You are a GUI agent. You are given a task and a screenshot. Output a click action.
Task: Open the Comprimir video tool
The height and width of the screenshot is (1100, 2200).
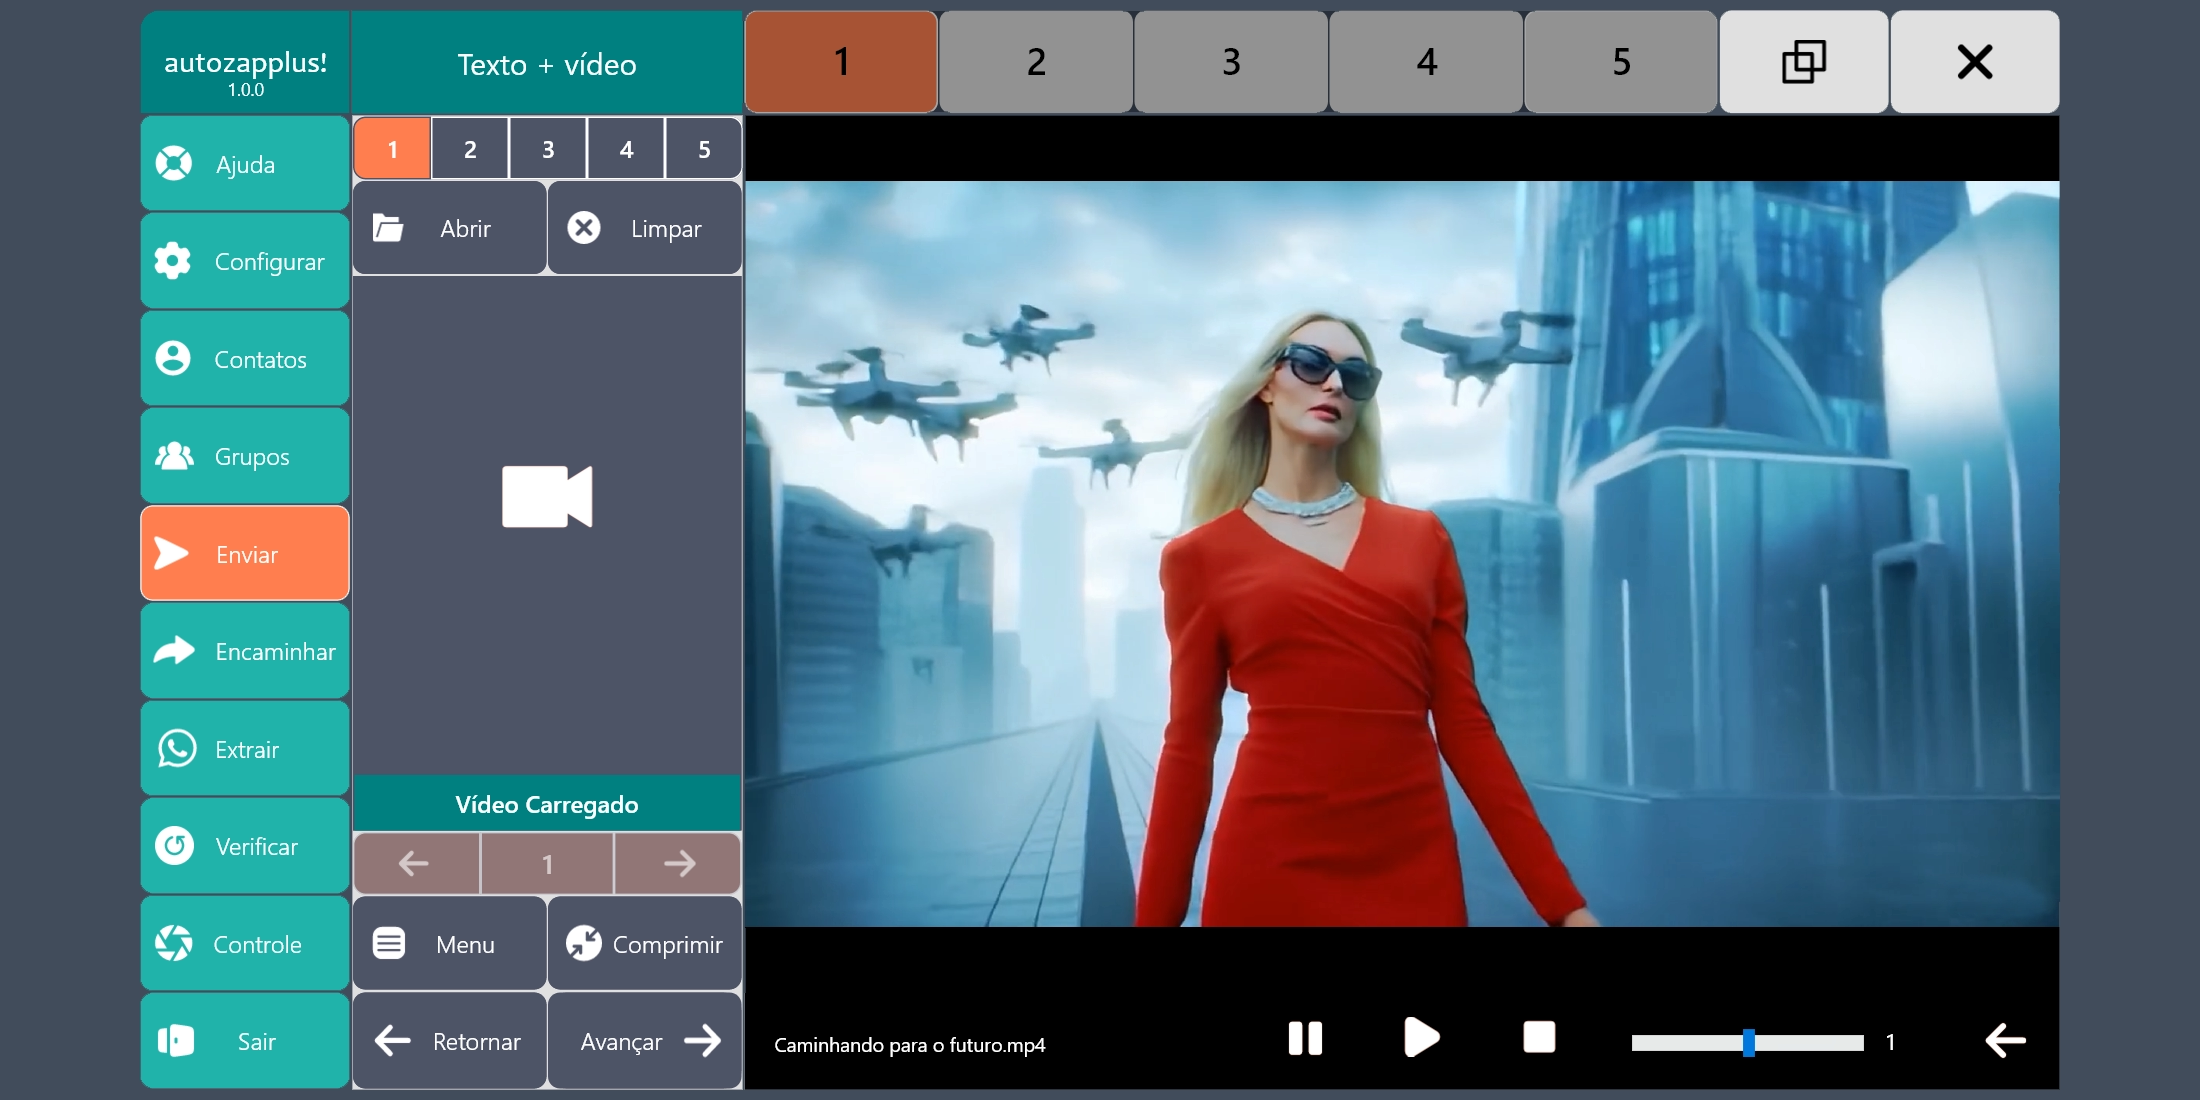pyautogui.click(x=645, y=944)
